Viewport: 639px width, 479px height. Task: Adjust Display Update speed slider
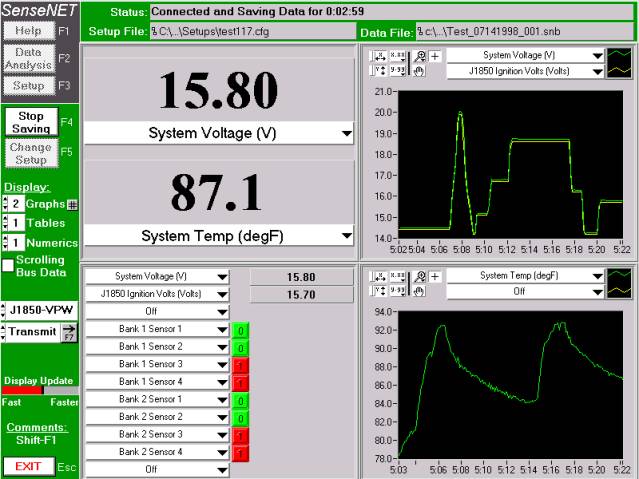[x=40, y=391]
